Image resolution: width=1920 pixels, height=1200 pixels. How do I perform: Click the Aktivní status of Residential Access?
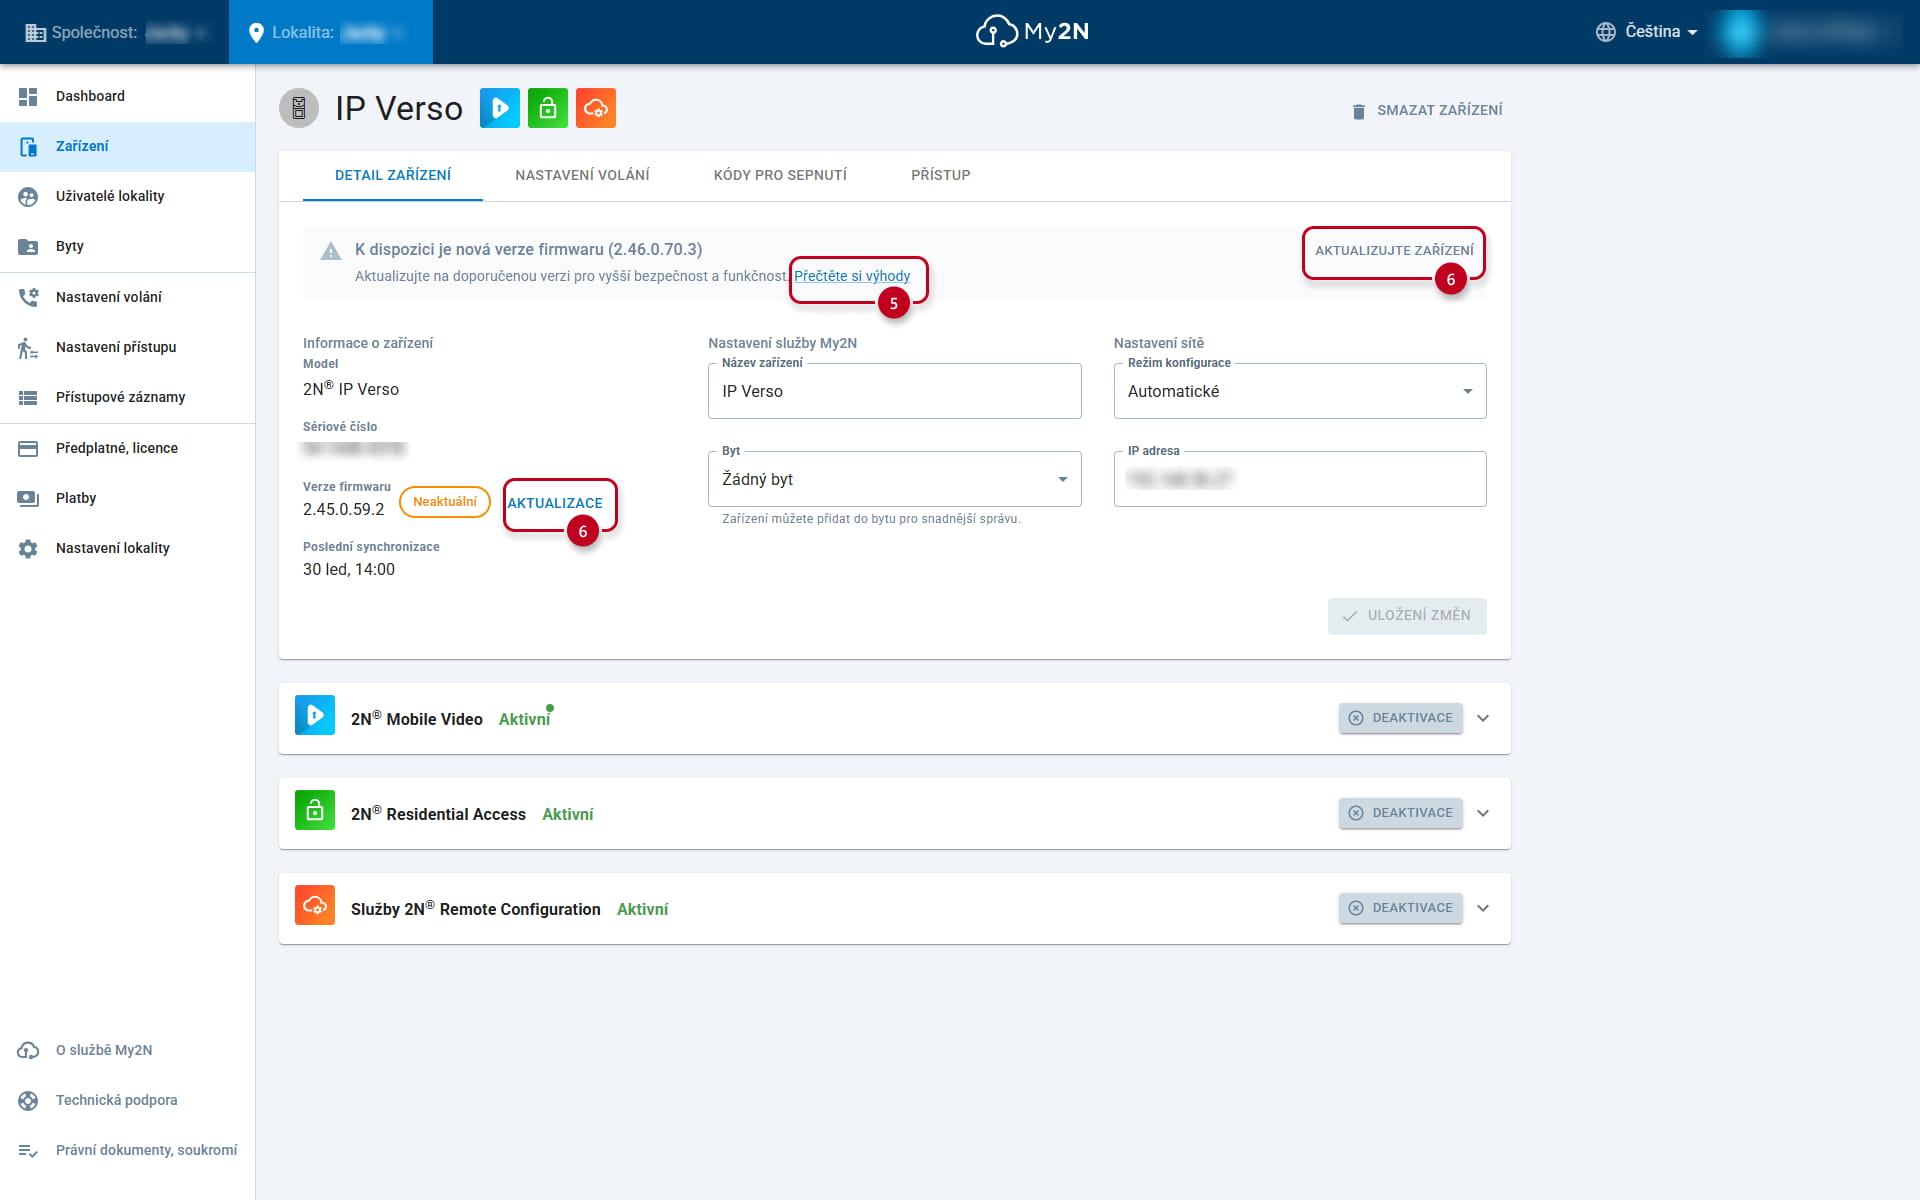click(568, 814)
